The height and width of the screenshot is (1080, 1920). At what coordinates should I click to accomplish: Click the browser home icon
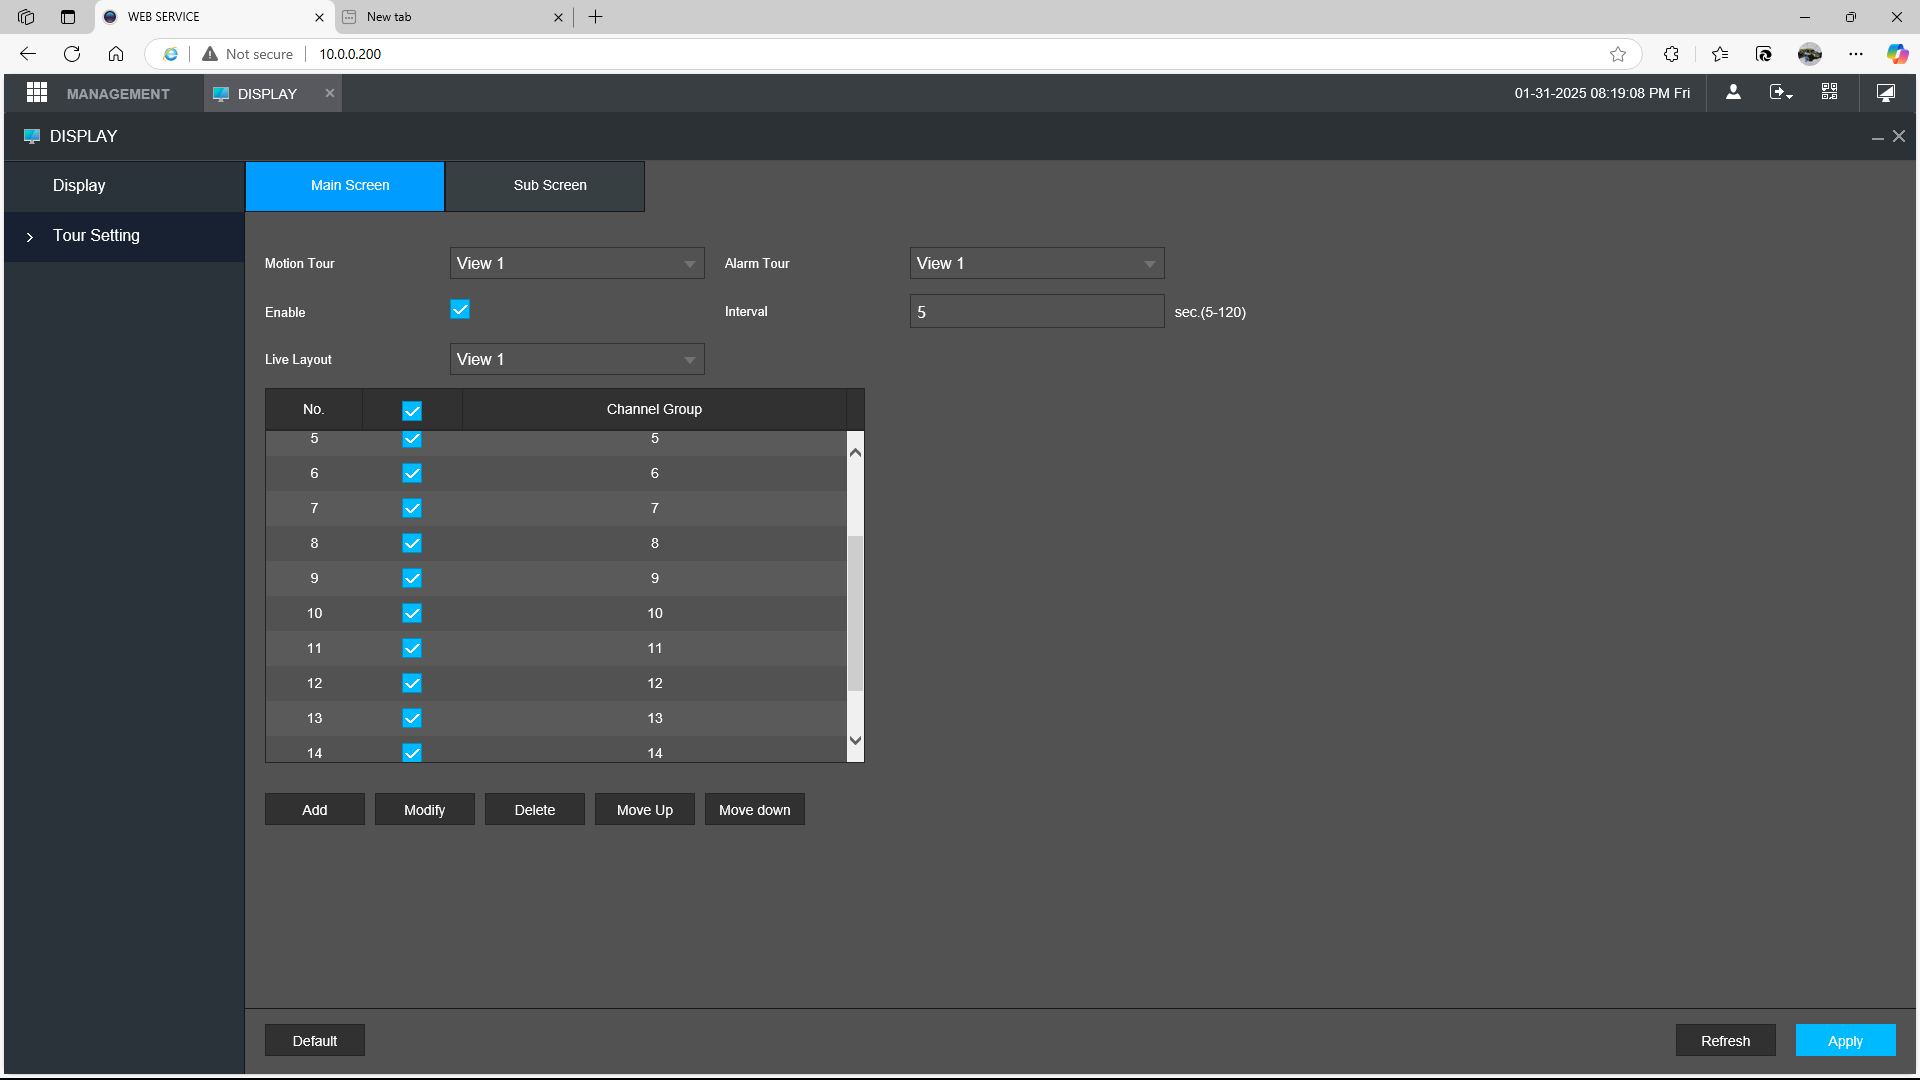pyautogui.click(x=116, y=54)
